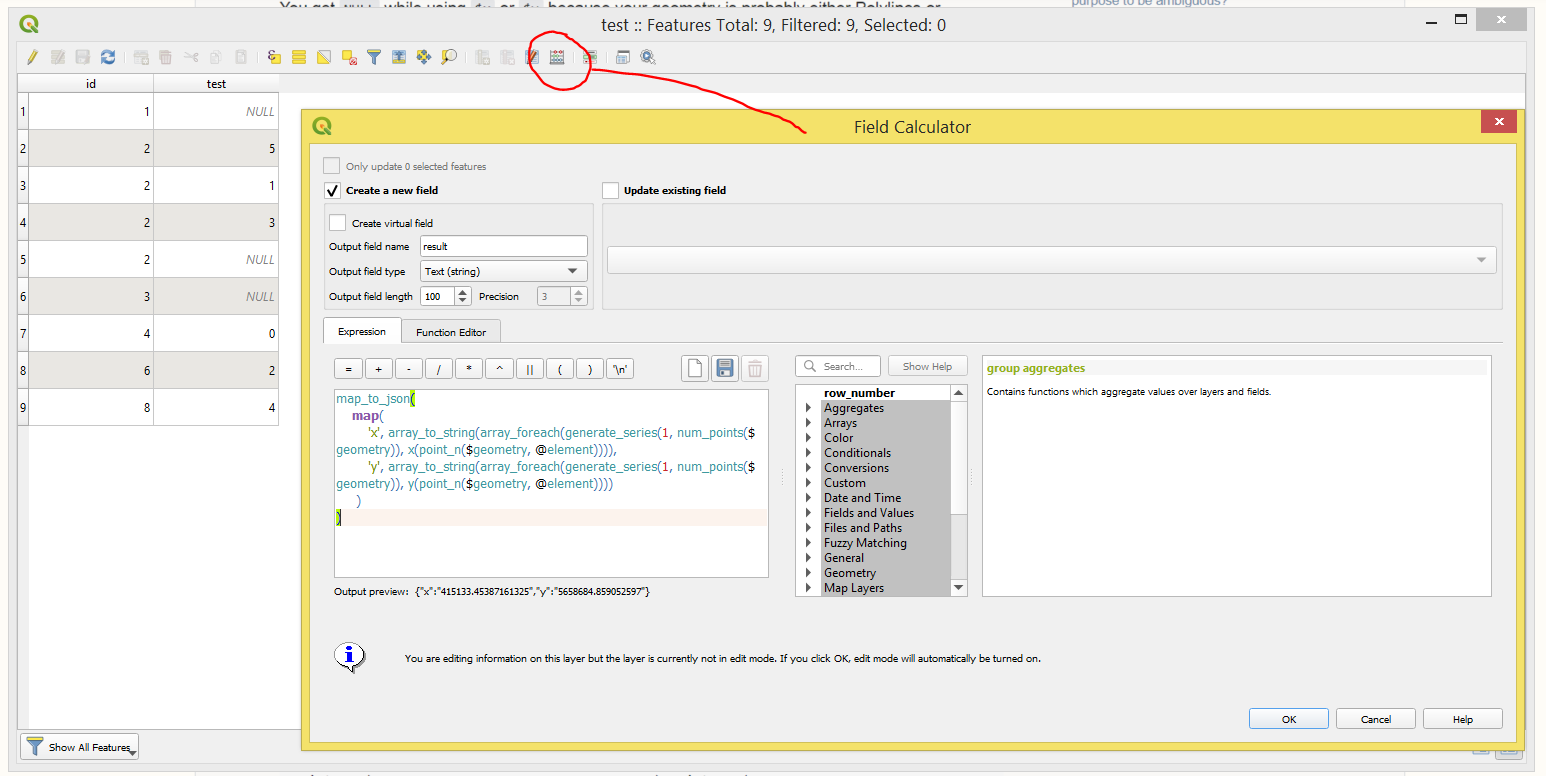Click the conditional formatting icon

point(590,58)
